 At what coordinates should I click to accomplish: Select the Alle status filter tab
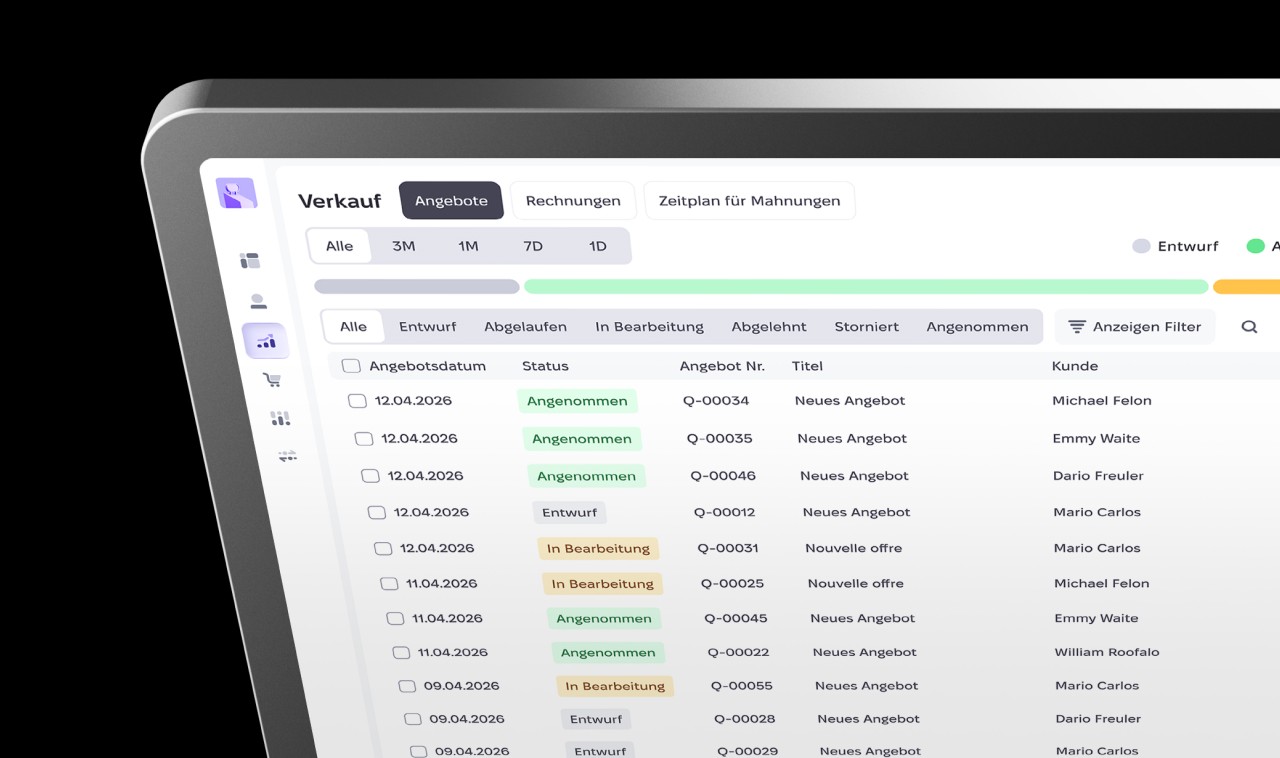[x=353, y=327]
